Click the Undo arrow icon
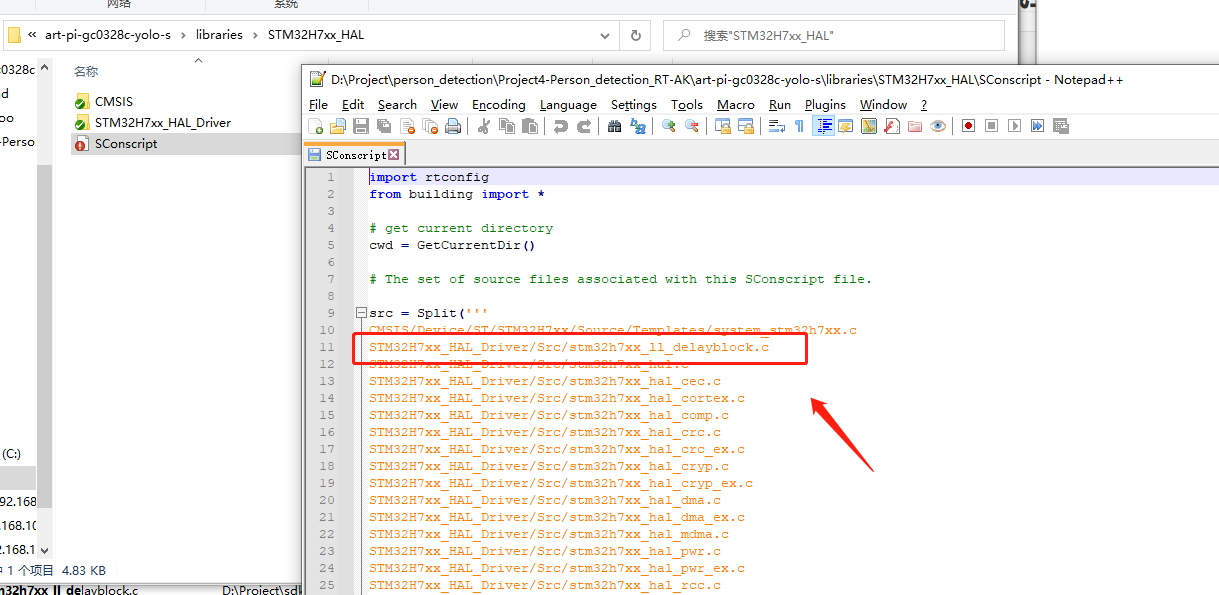 (560, 126)
